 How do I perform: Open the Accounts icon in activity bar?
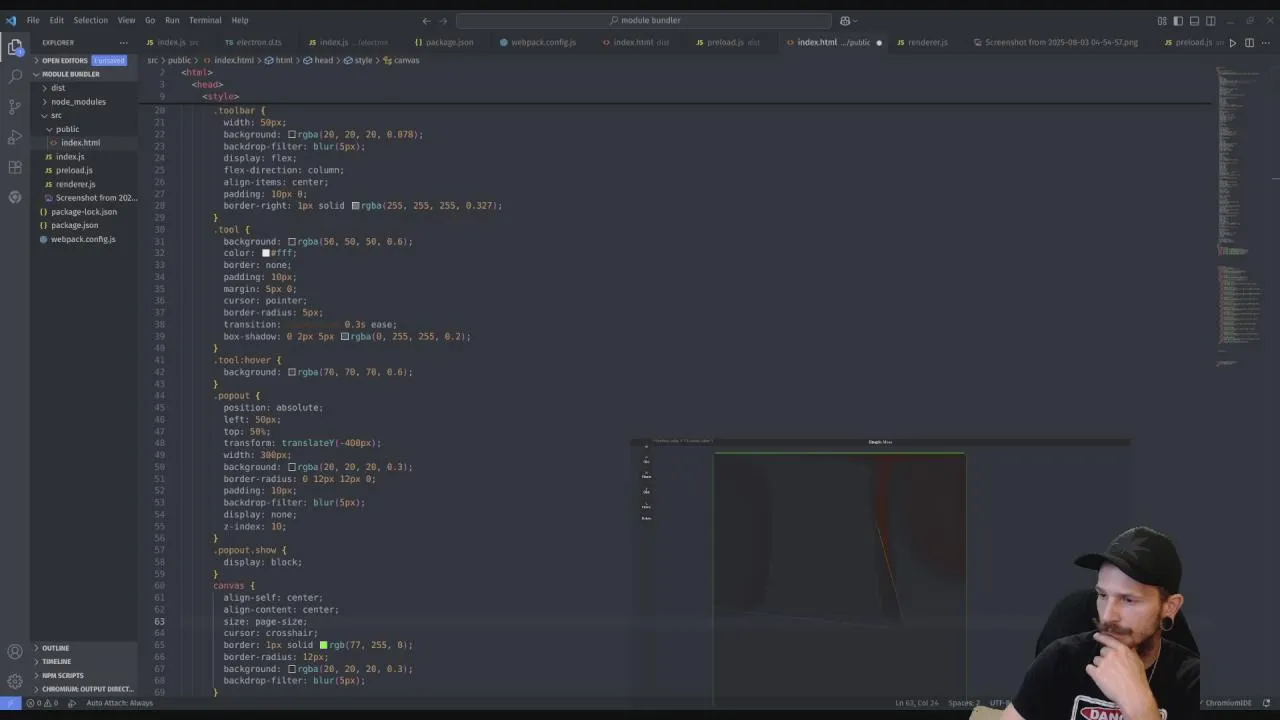[x=15, y=652]
